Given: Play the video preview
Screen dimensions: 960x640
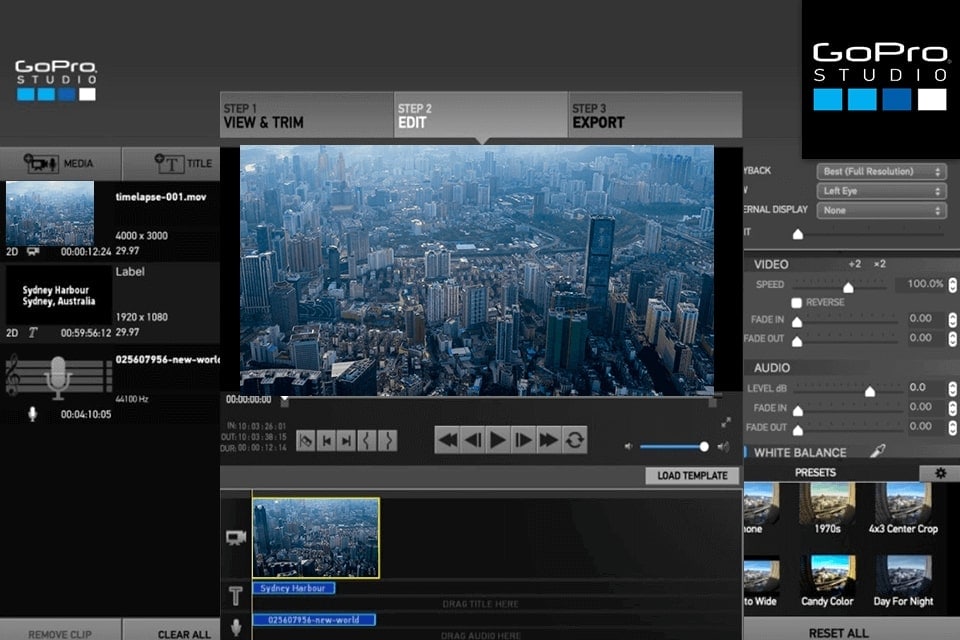Looking at the screenshot, I should click(498, 440).
